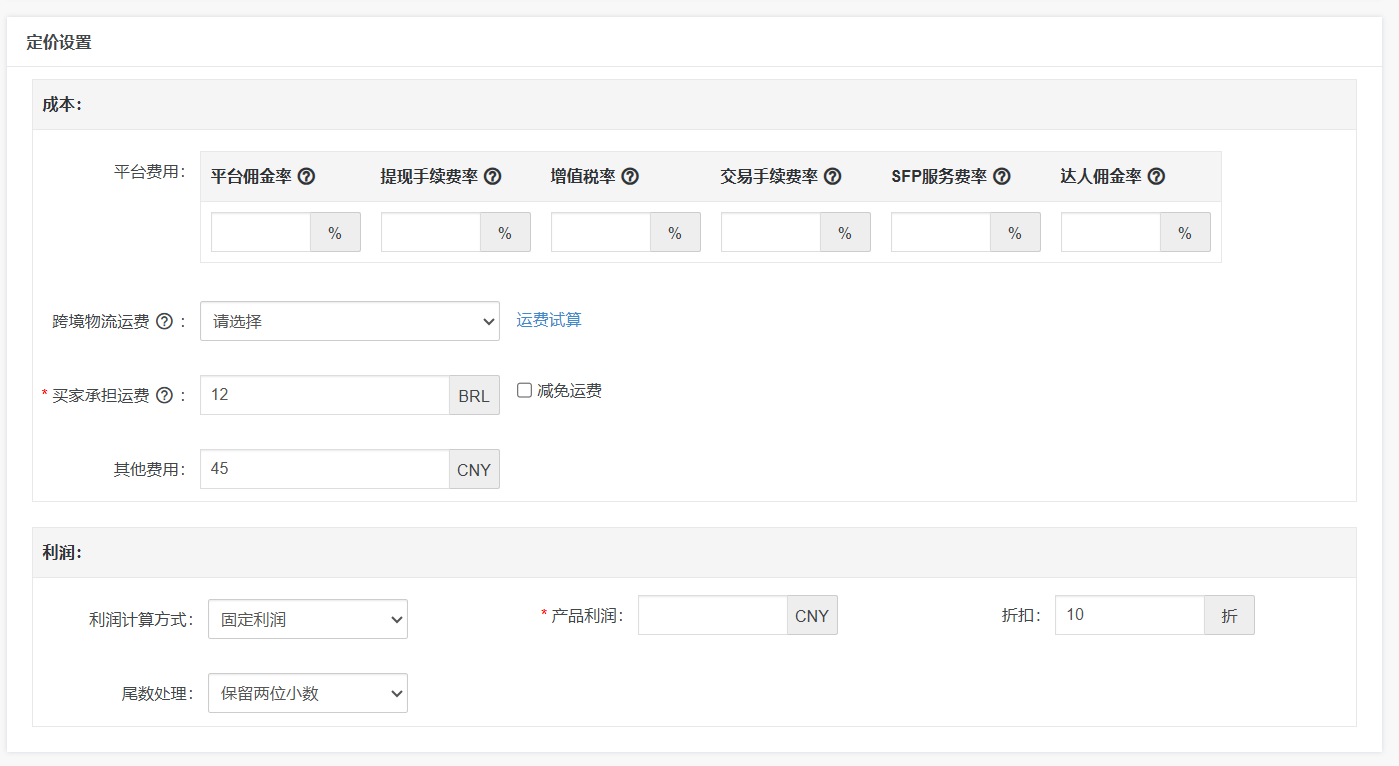Click the 其他费用 field showing 45
Screen dimensions: 1399x766
(325, 469)
